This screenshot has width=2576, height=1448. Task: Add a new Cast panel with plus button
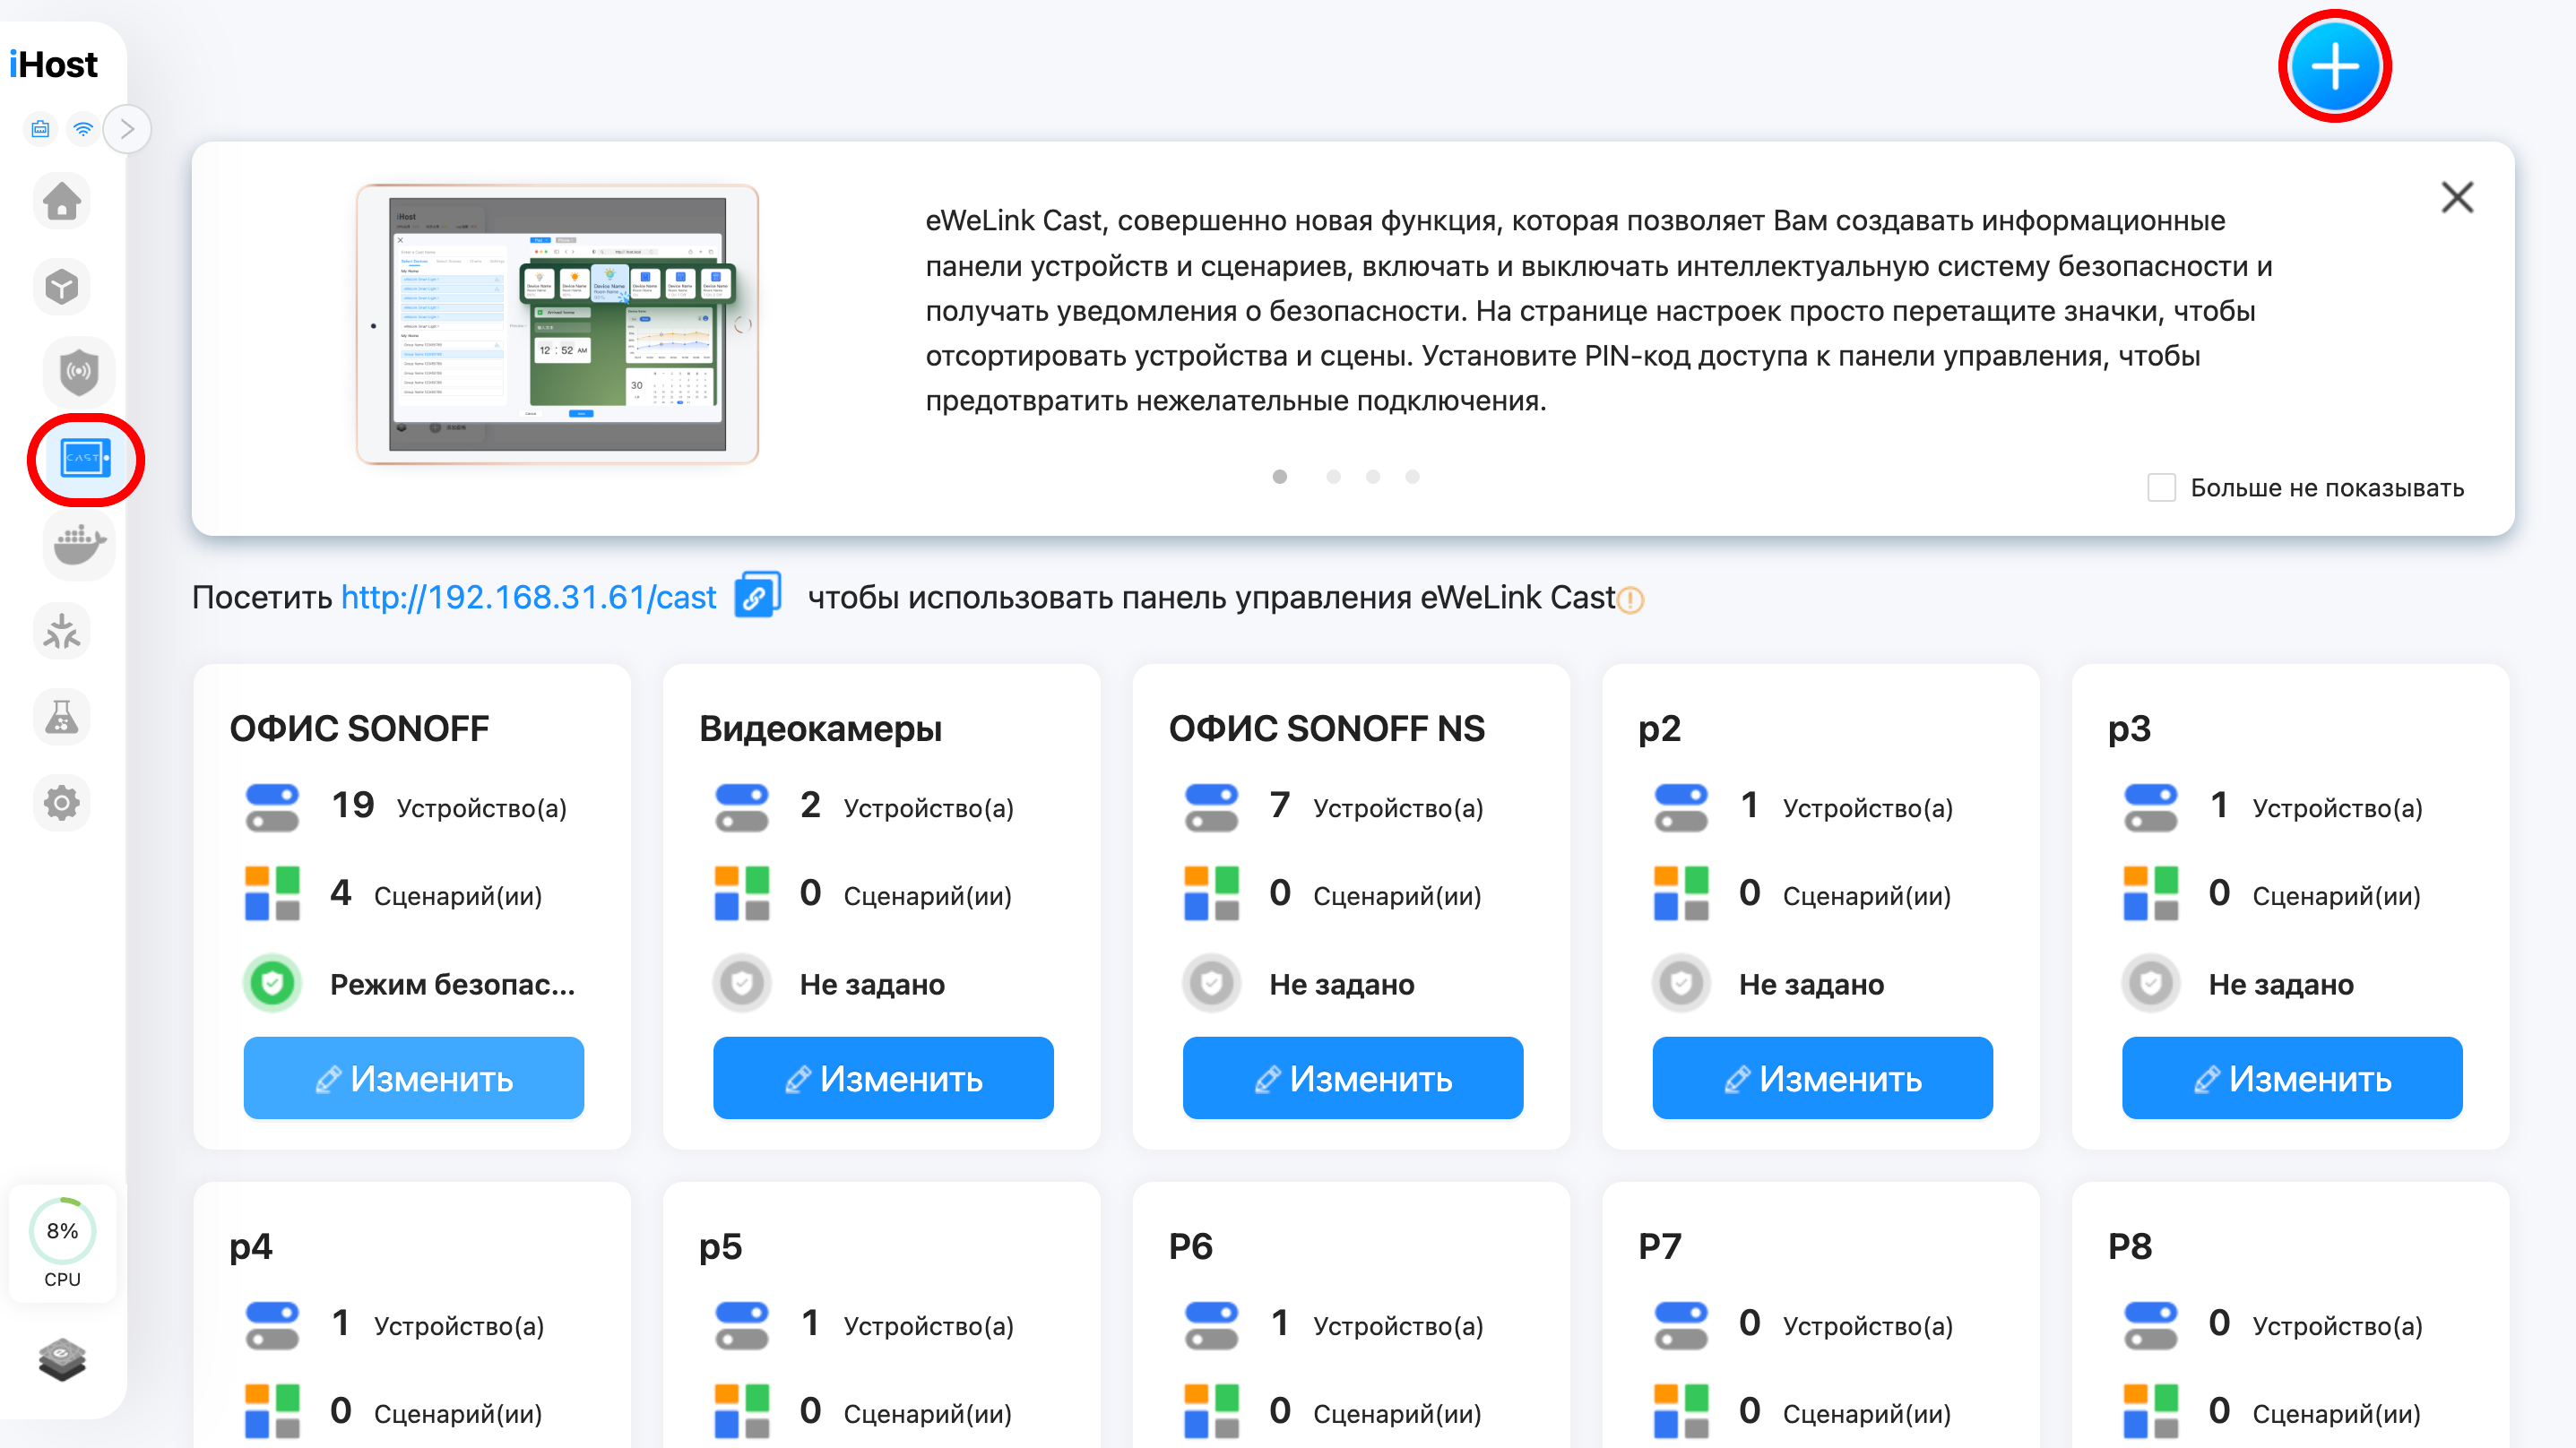point(2334,66)
